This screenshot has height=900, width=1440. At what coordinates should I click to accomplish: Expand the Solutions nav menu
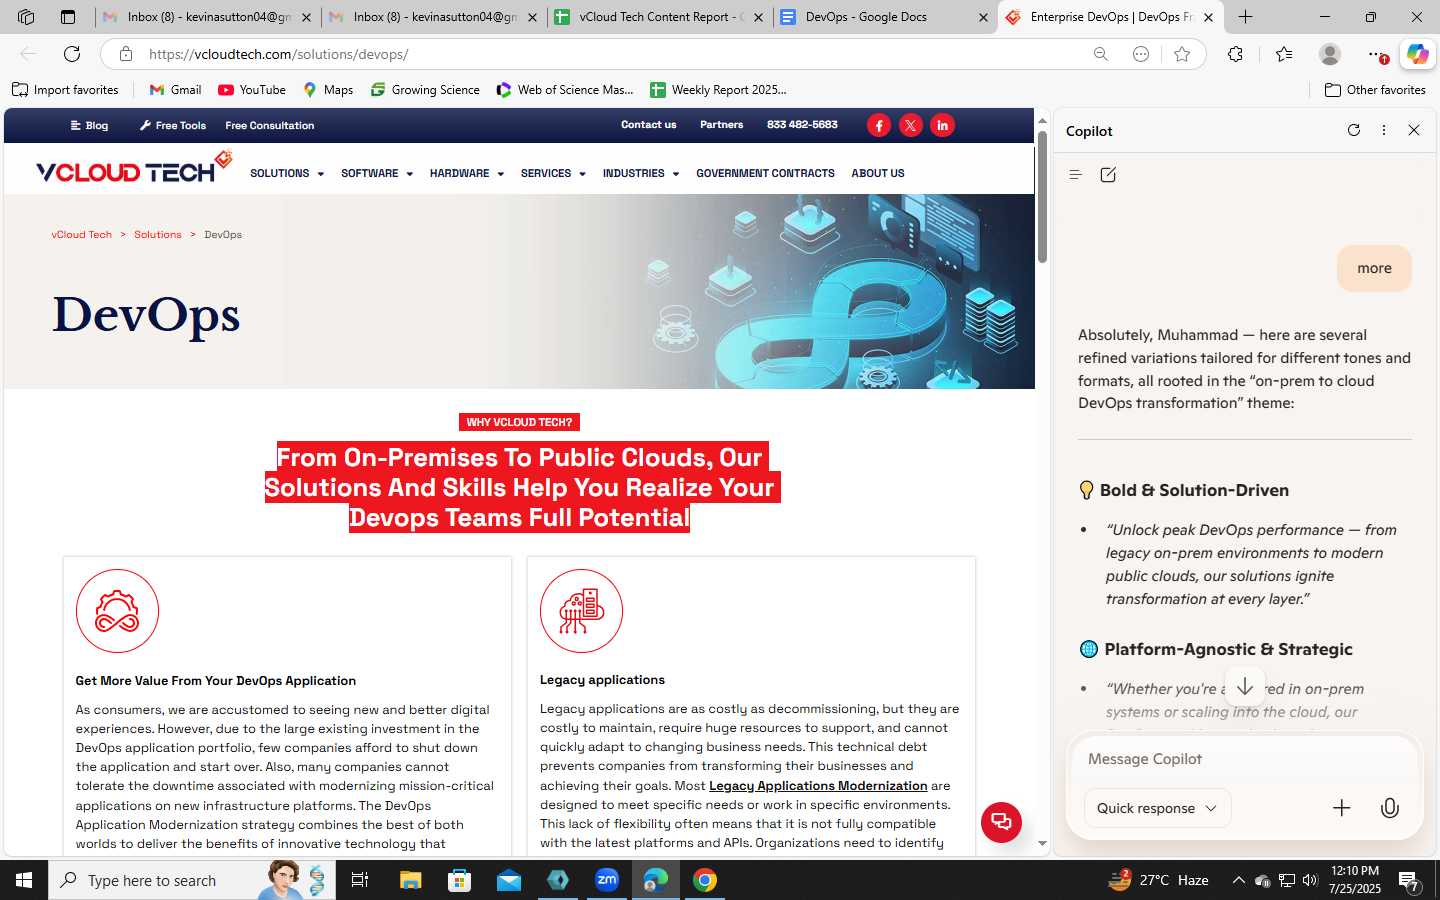pyautogui.click(x=287, y=173)
